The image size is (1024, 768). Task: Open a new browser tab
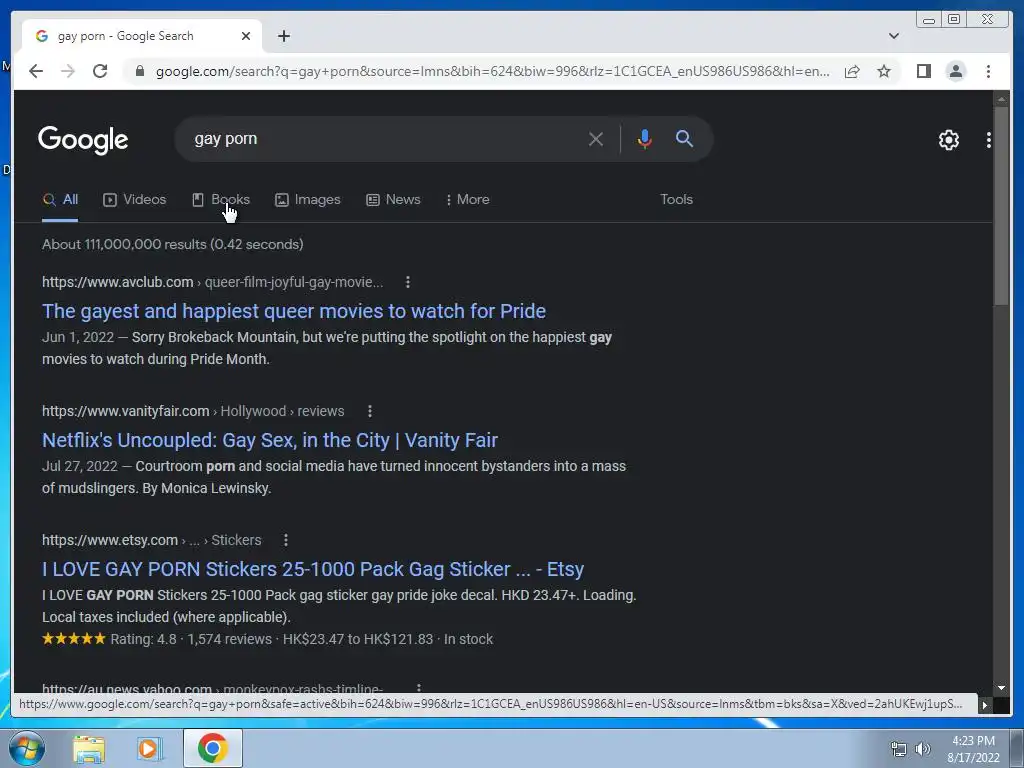pyautogui.click(x=283, y=36)
